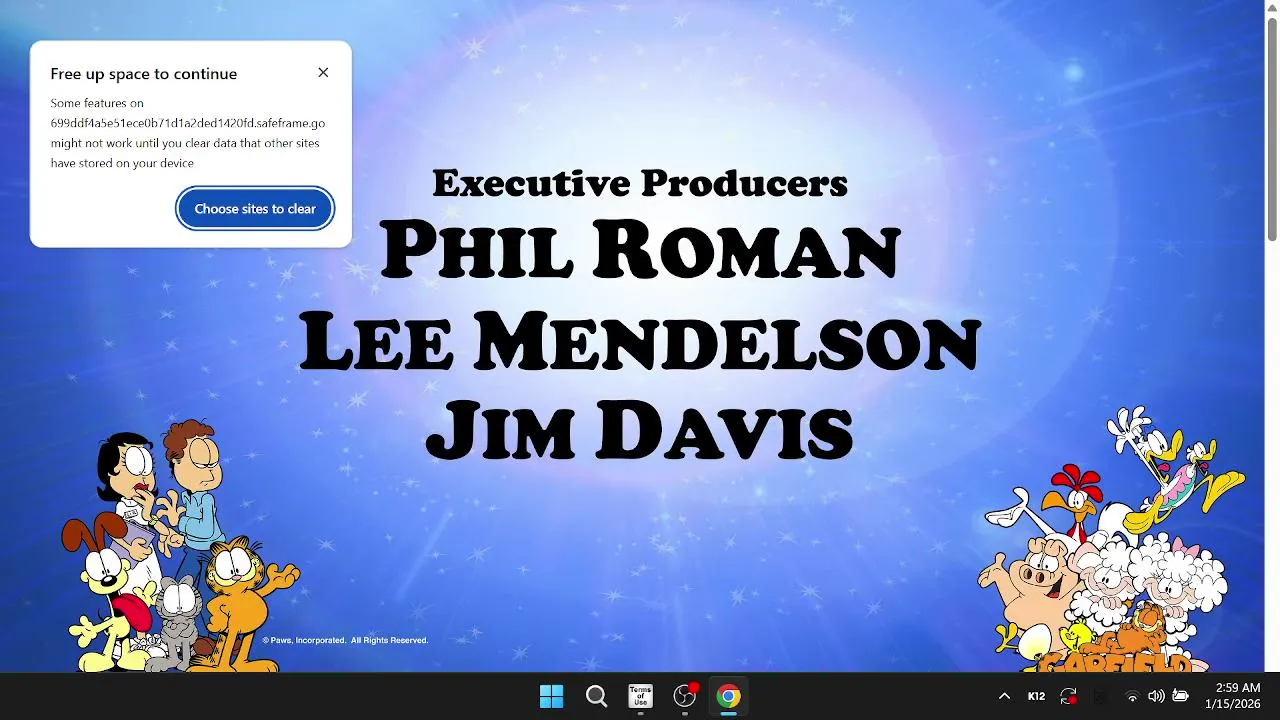Image resolution: width=1280 pixels, height=720 pixels.
Task: Click the volume speaker icon
Action: [1156, 696]
